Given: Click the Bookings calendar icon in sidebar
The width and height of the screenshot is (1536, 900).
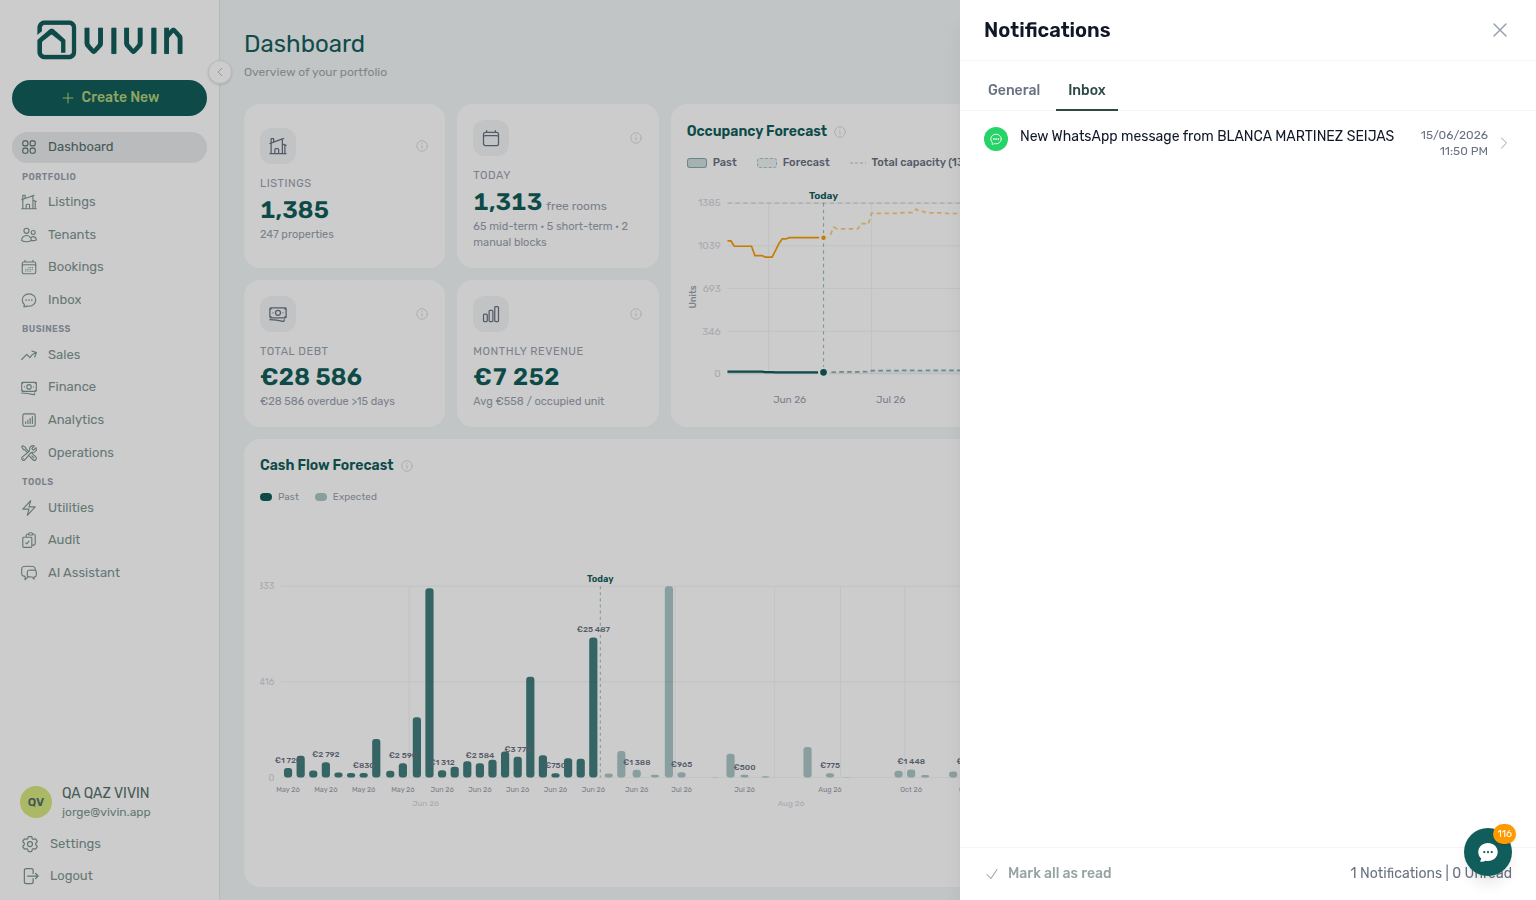Looking at the screenshot, I should click(29, 267).
